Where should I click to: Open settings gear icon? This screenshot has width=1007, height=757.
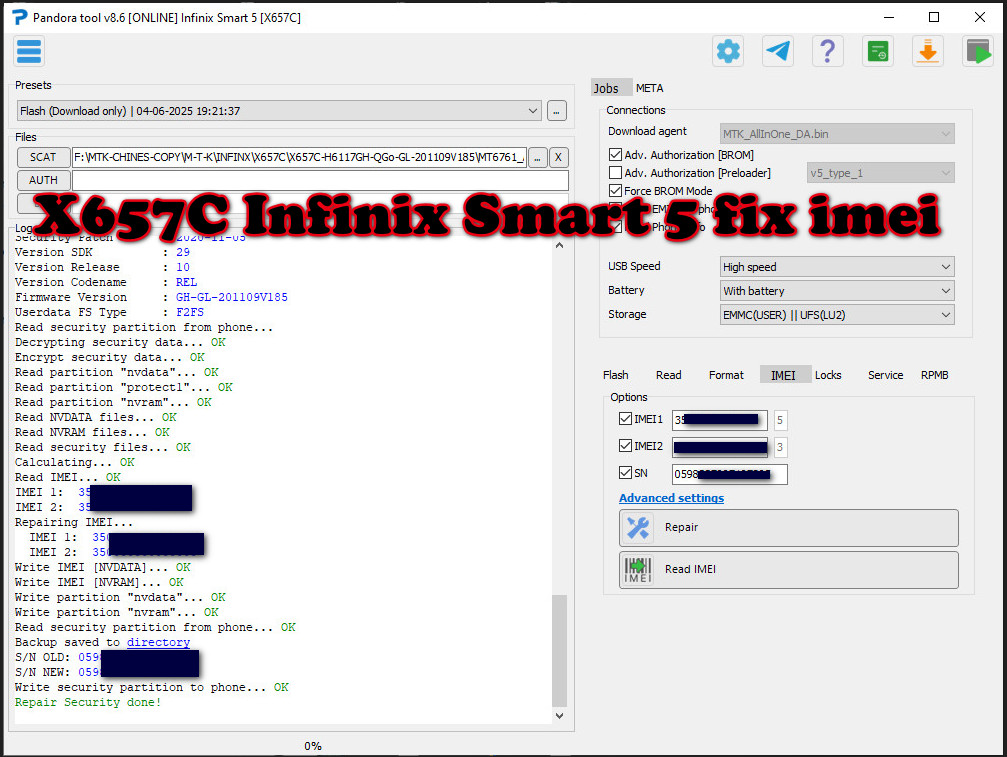[x=728, y=51]
